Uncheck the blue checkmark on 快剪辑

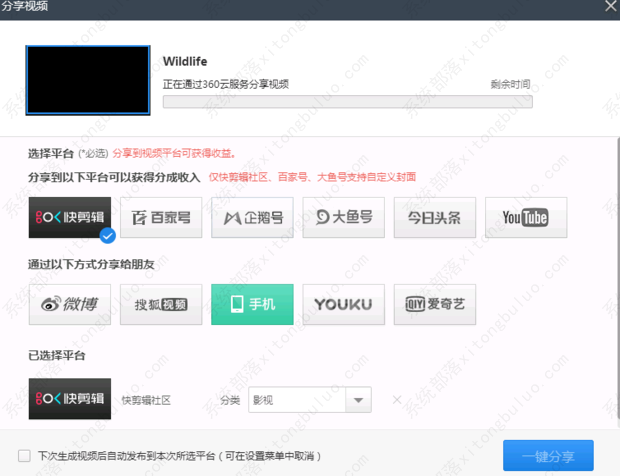coord(108,236)
